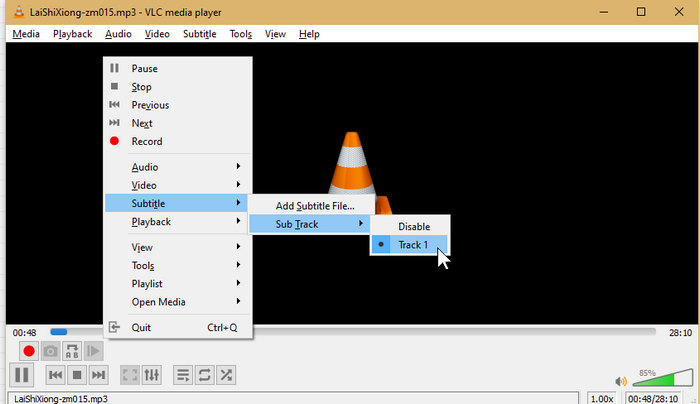Select Track 1 subtitle radio option
This screenshot has width=700, height=404.
(x=409, y=245)
